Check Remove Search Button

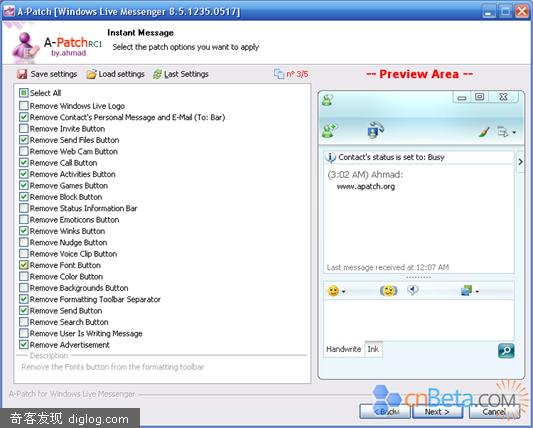pyautogui.click(x=23, y=322)
